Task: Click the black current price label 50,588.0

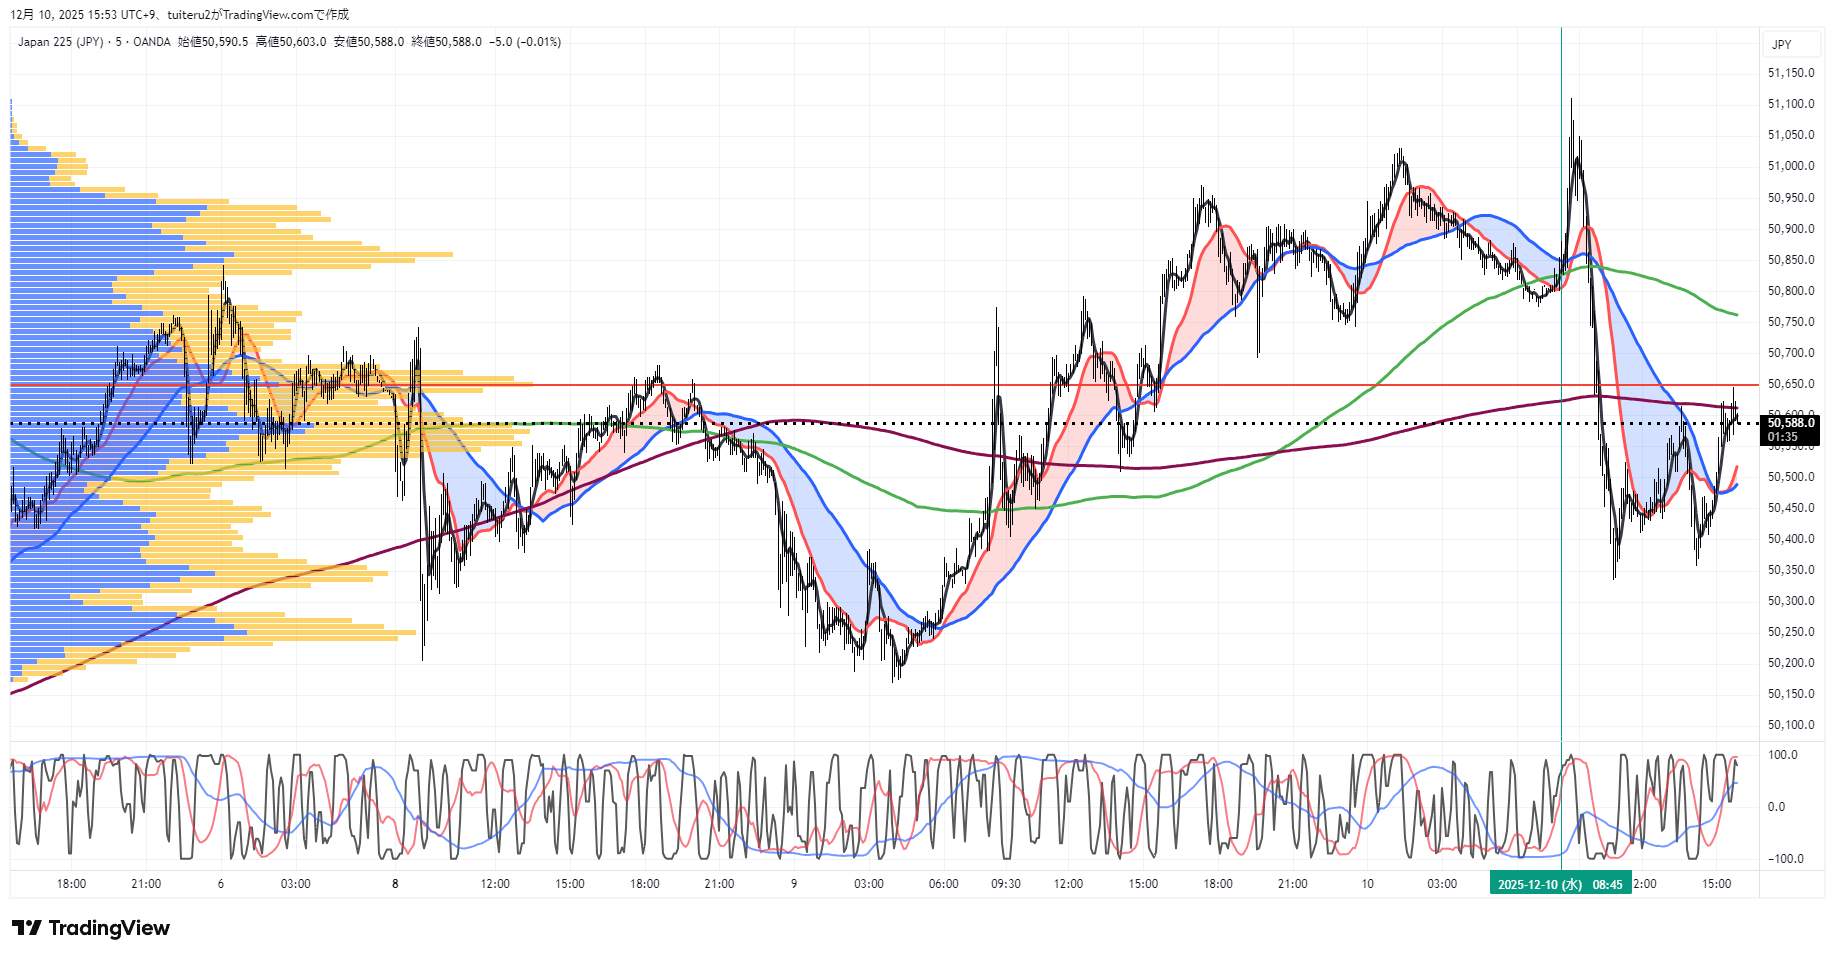Action: [x=1790, y=423]
